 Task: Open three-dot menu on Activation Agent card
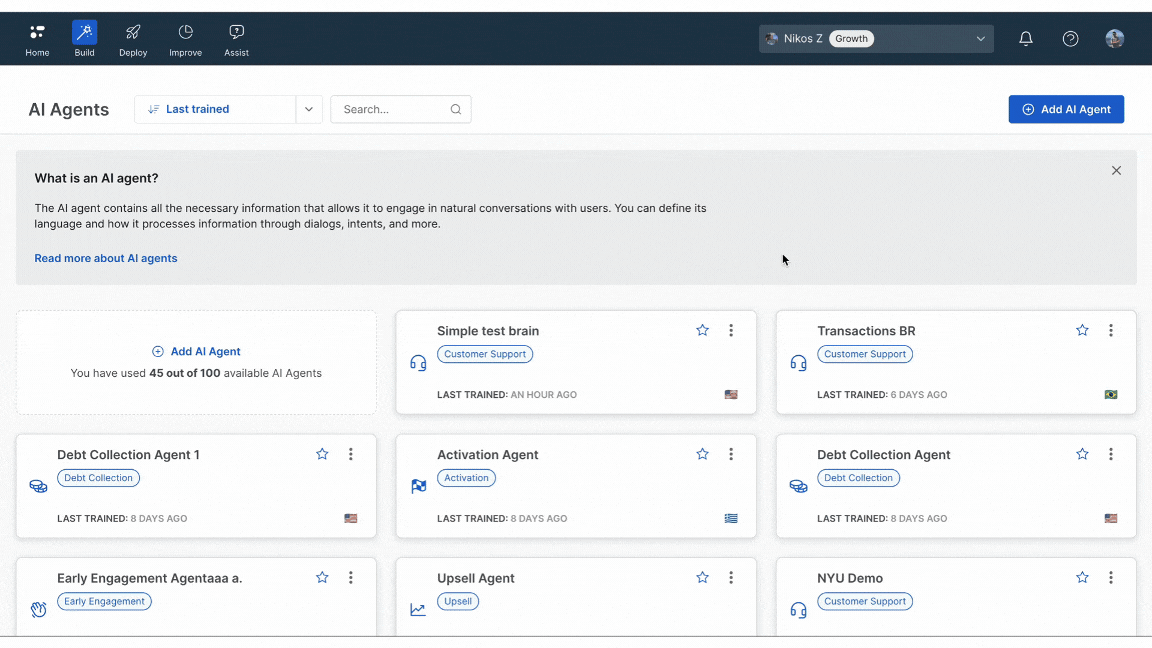[x=731, y=455]
